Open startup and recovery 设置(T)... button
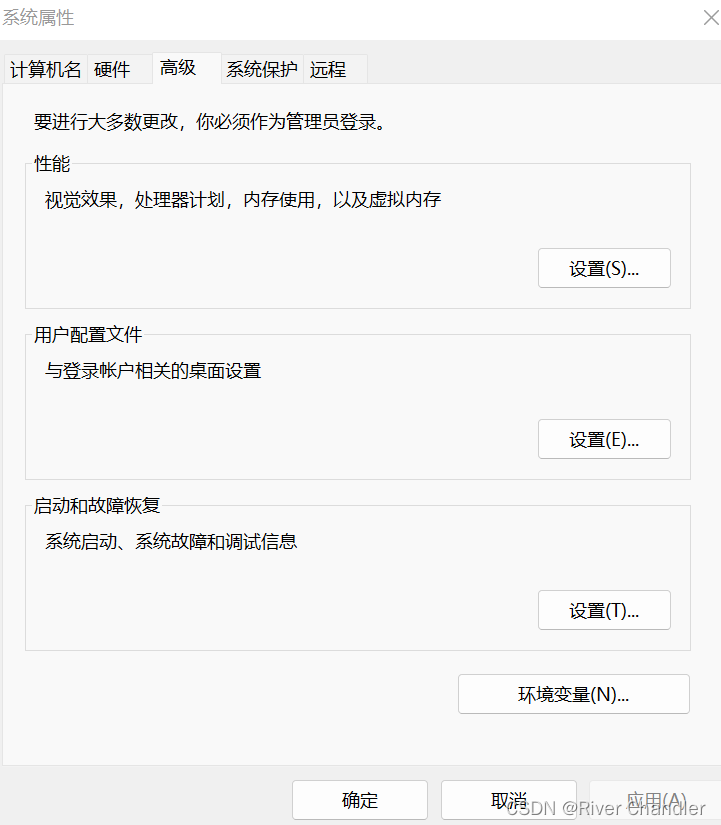The height and width of the screenshot is (825, 721). click(x=604, y=610)
